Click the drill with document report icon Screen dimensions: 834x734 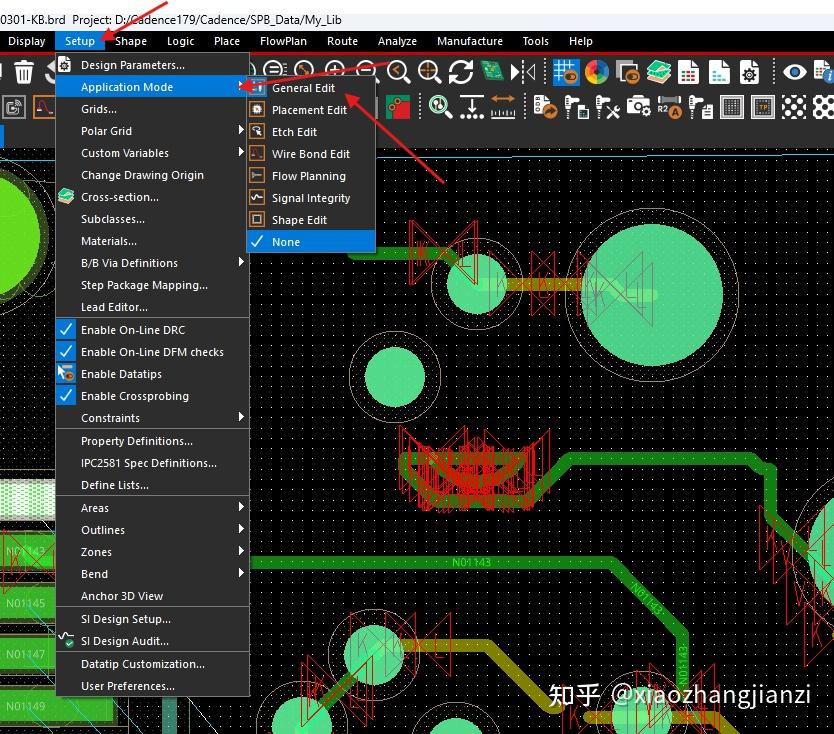[x=700, y=107]
